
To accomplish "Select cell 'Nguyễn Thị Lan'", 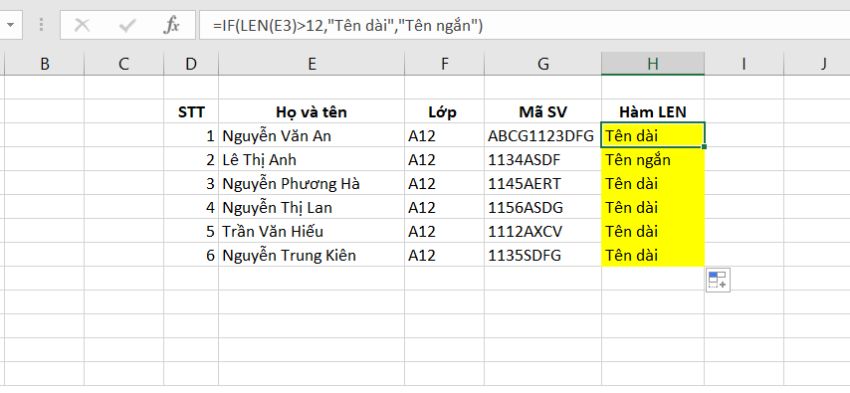I will pyautogui.click(x=311, y=207).
